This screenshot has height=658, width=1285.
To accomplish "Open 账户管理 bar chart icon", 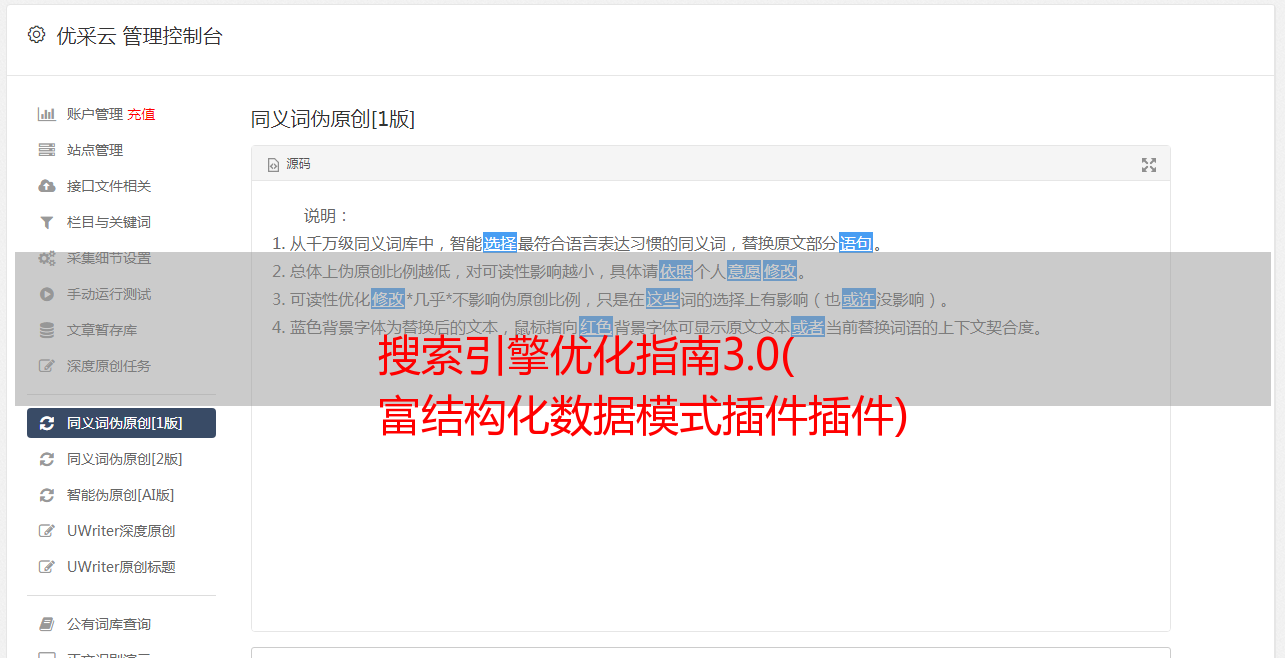I will (x=46, y=114).
